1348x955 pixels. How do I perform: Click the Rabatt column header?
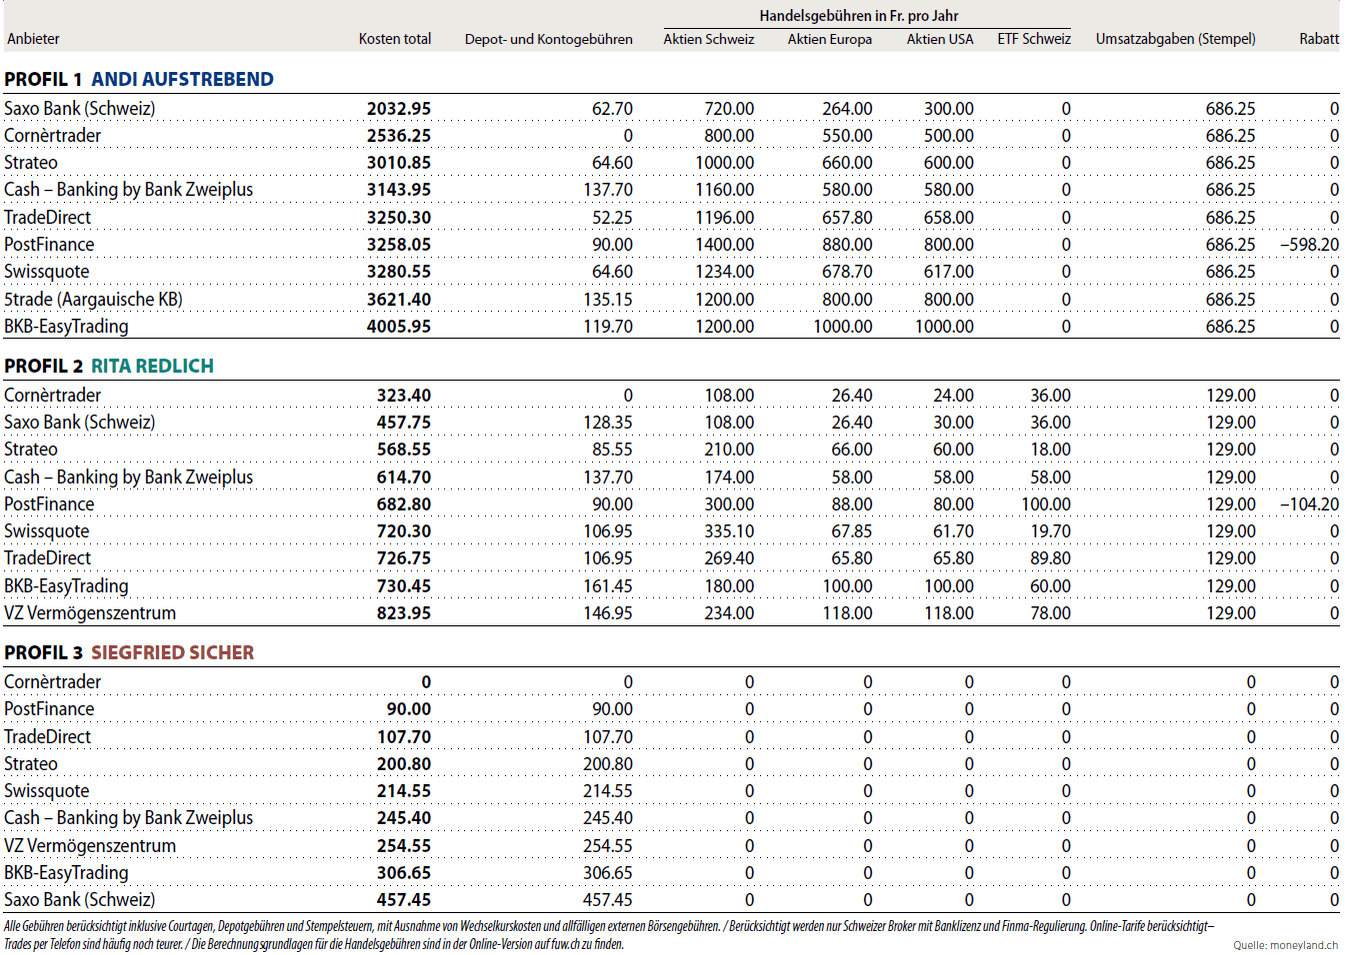1319,39
